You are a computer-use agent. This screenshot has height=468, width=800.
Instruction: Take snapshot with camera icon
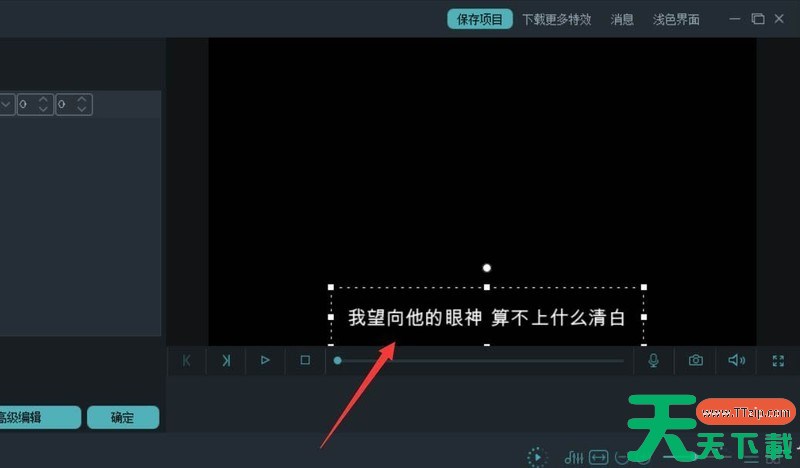[x=695, y=360]
